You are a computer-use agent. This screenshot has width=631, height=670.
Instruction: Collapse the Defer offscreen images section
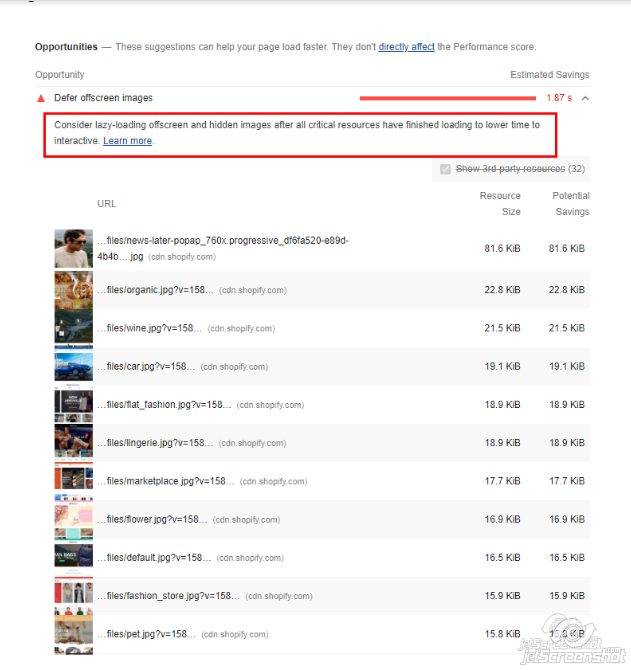pyautogui.click(x=585, y=98)
